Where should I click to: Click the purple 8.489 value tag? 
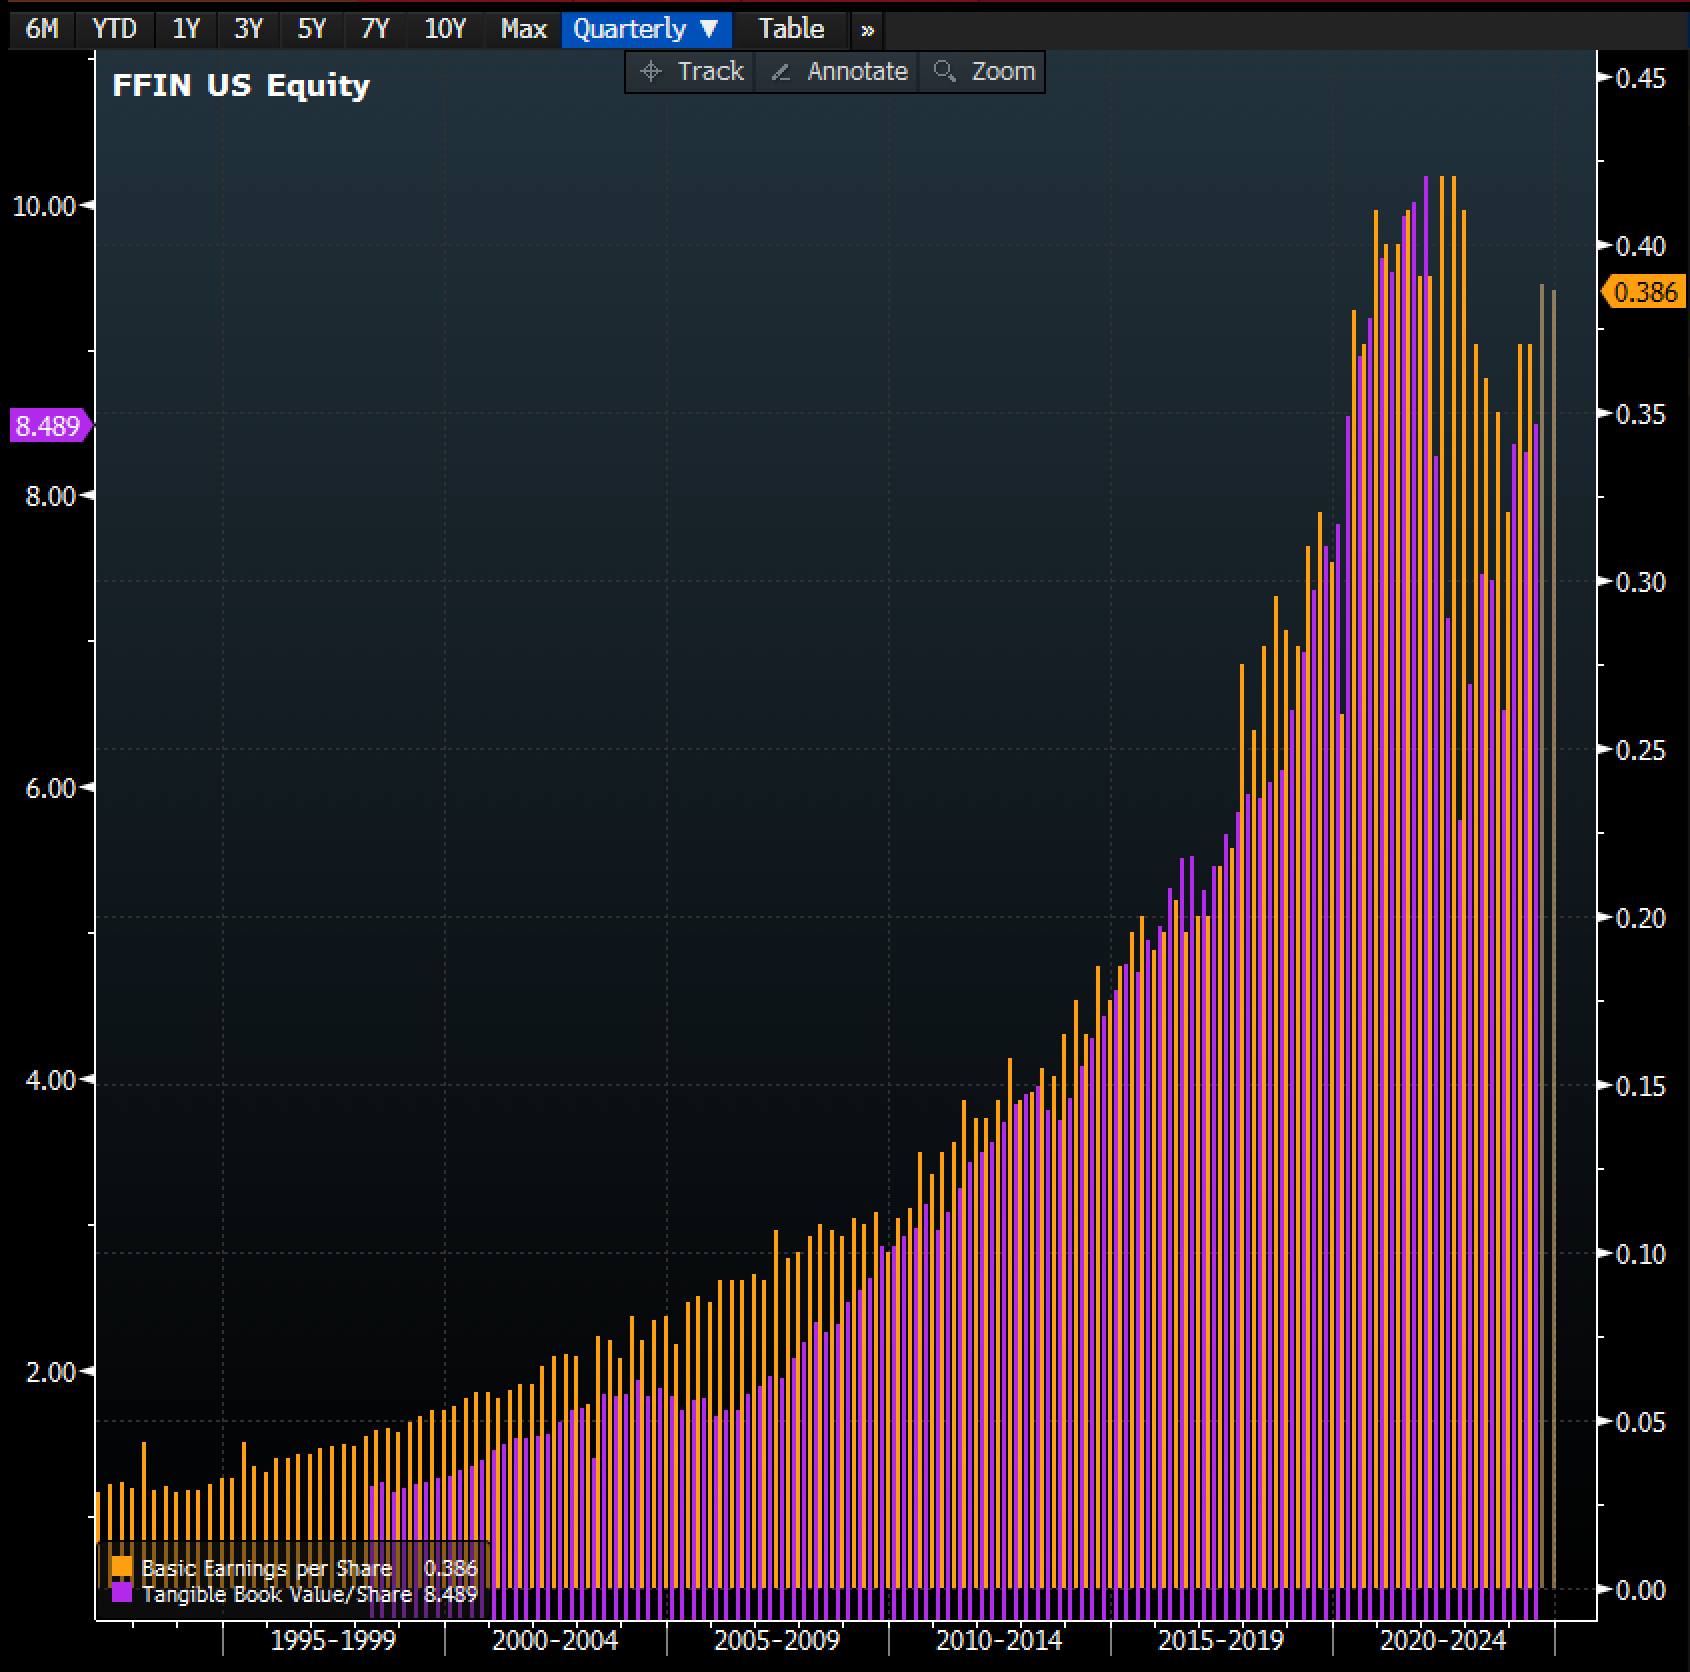(x=46, y=427)
